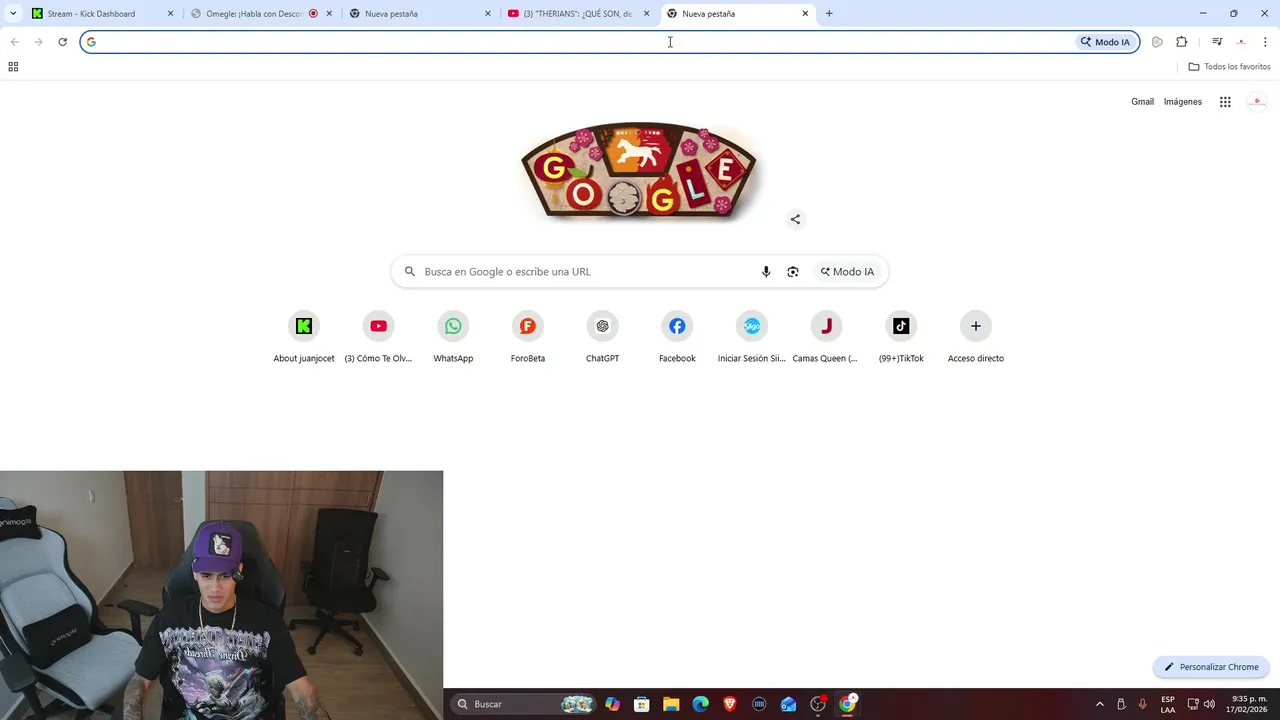Open the Iniciar Sesión Siigo shortcut
1280x720 pixels.
[752, 337]
